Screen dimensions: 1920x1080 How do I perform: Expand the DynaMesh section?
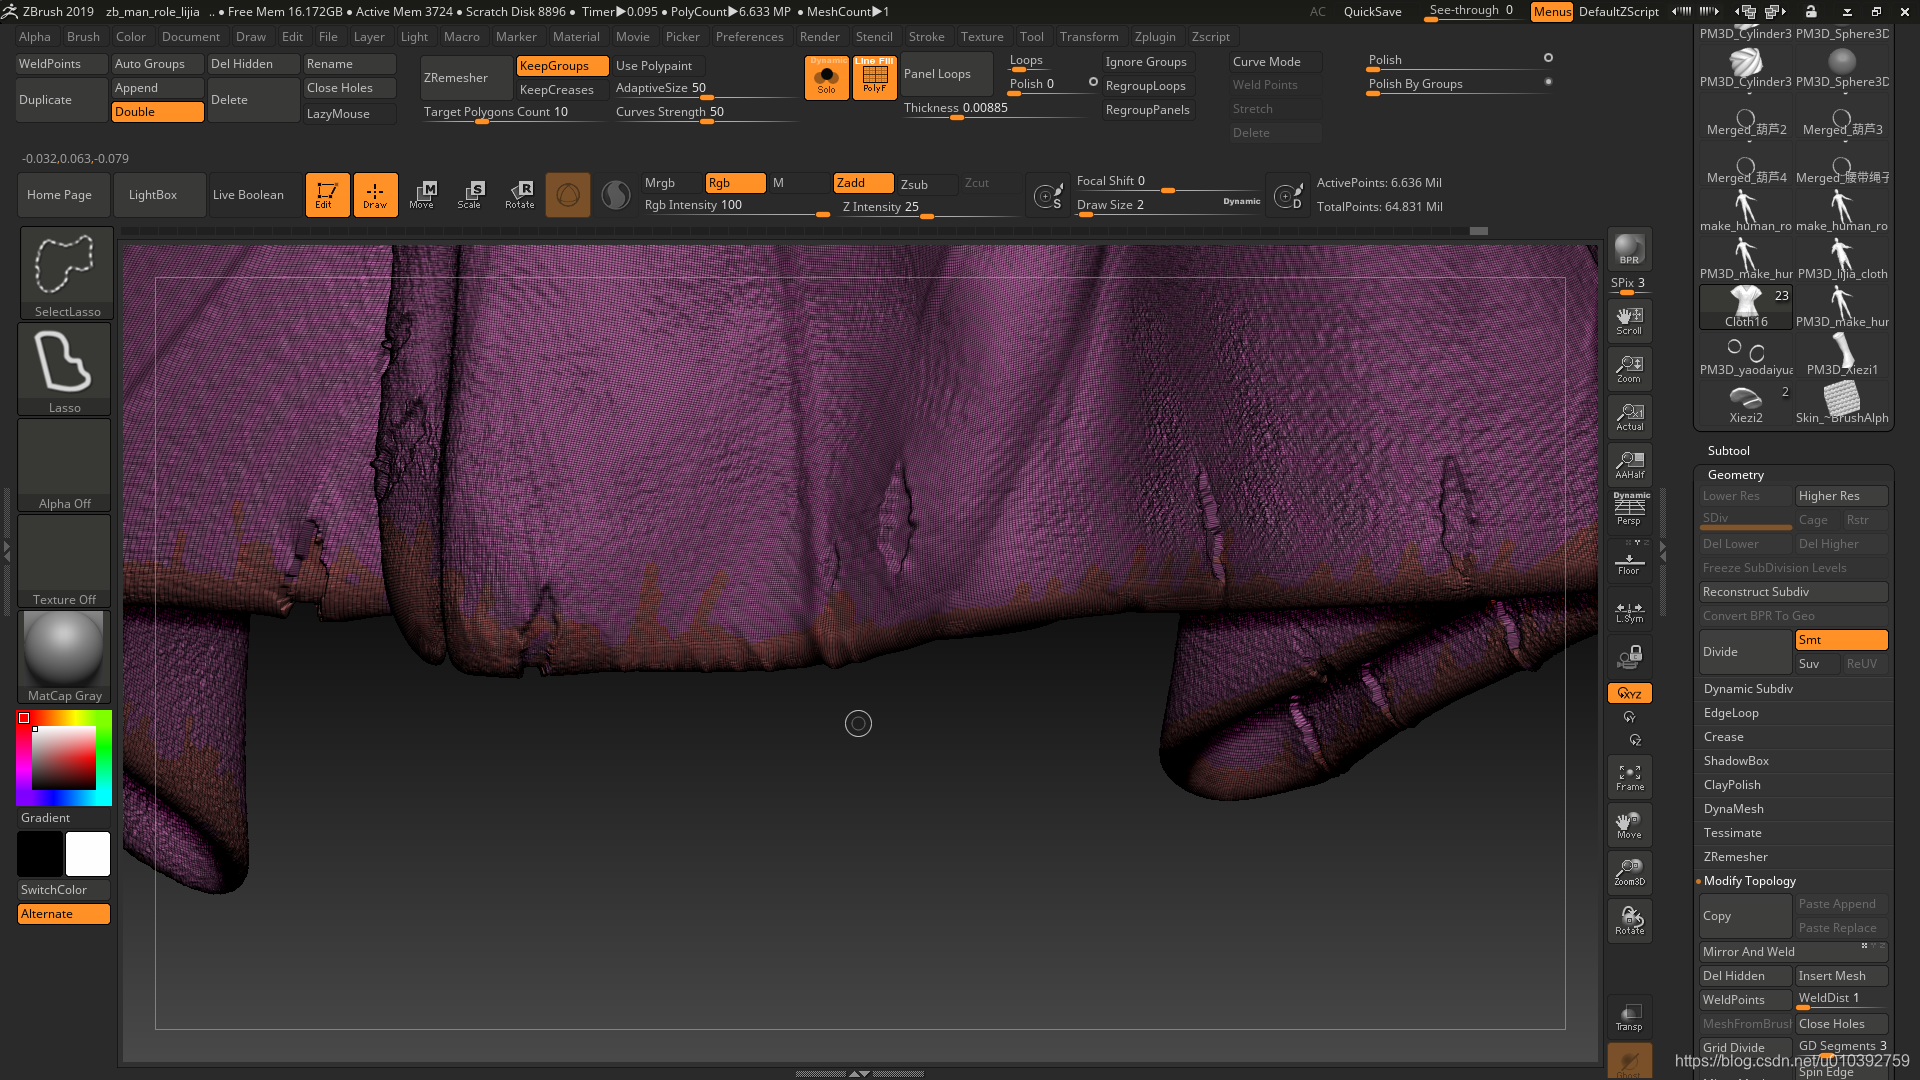[x=1733, y=809]
